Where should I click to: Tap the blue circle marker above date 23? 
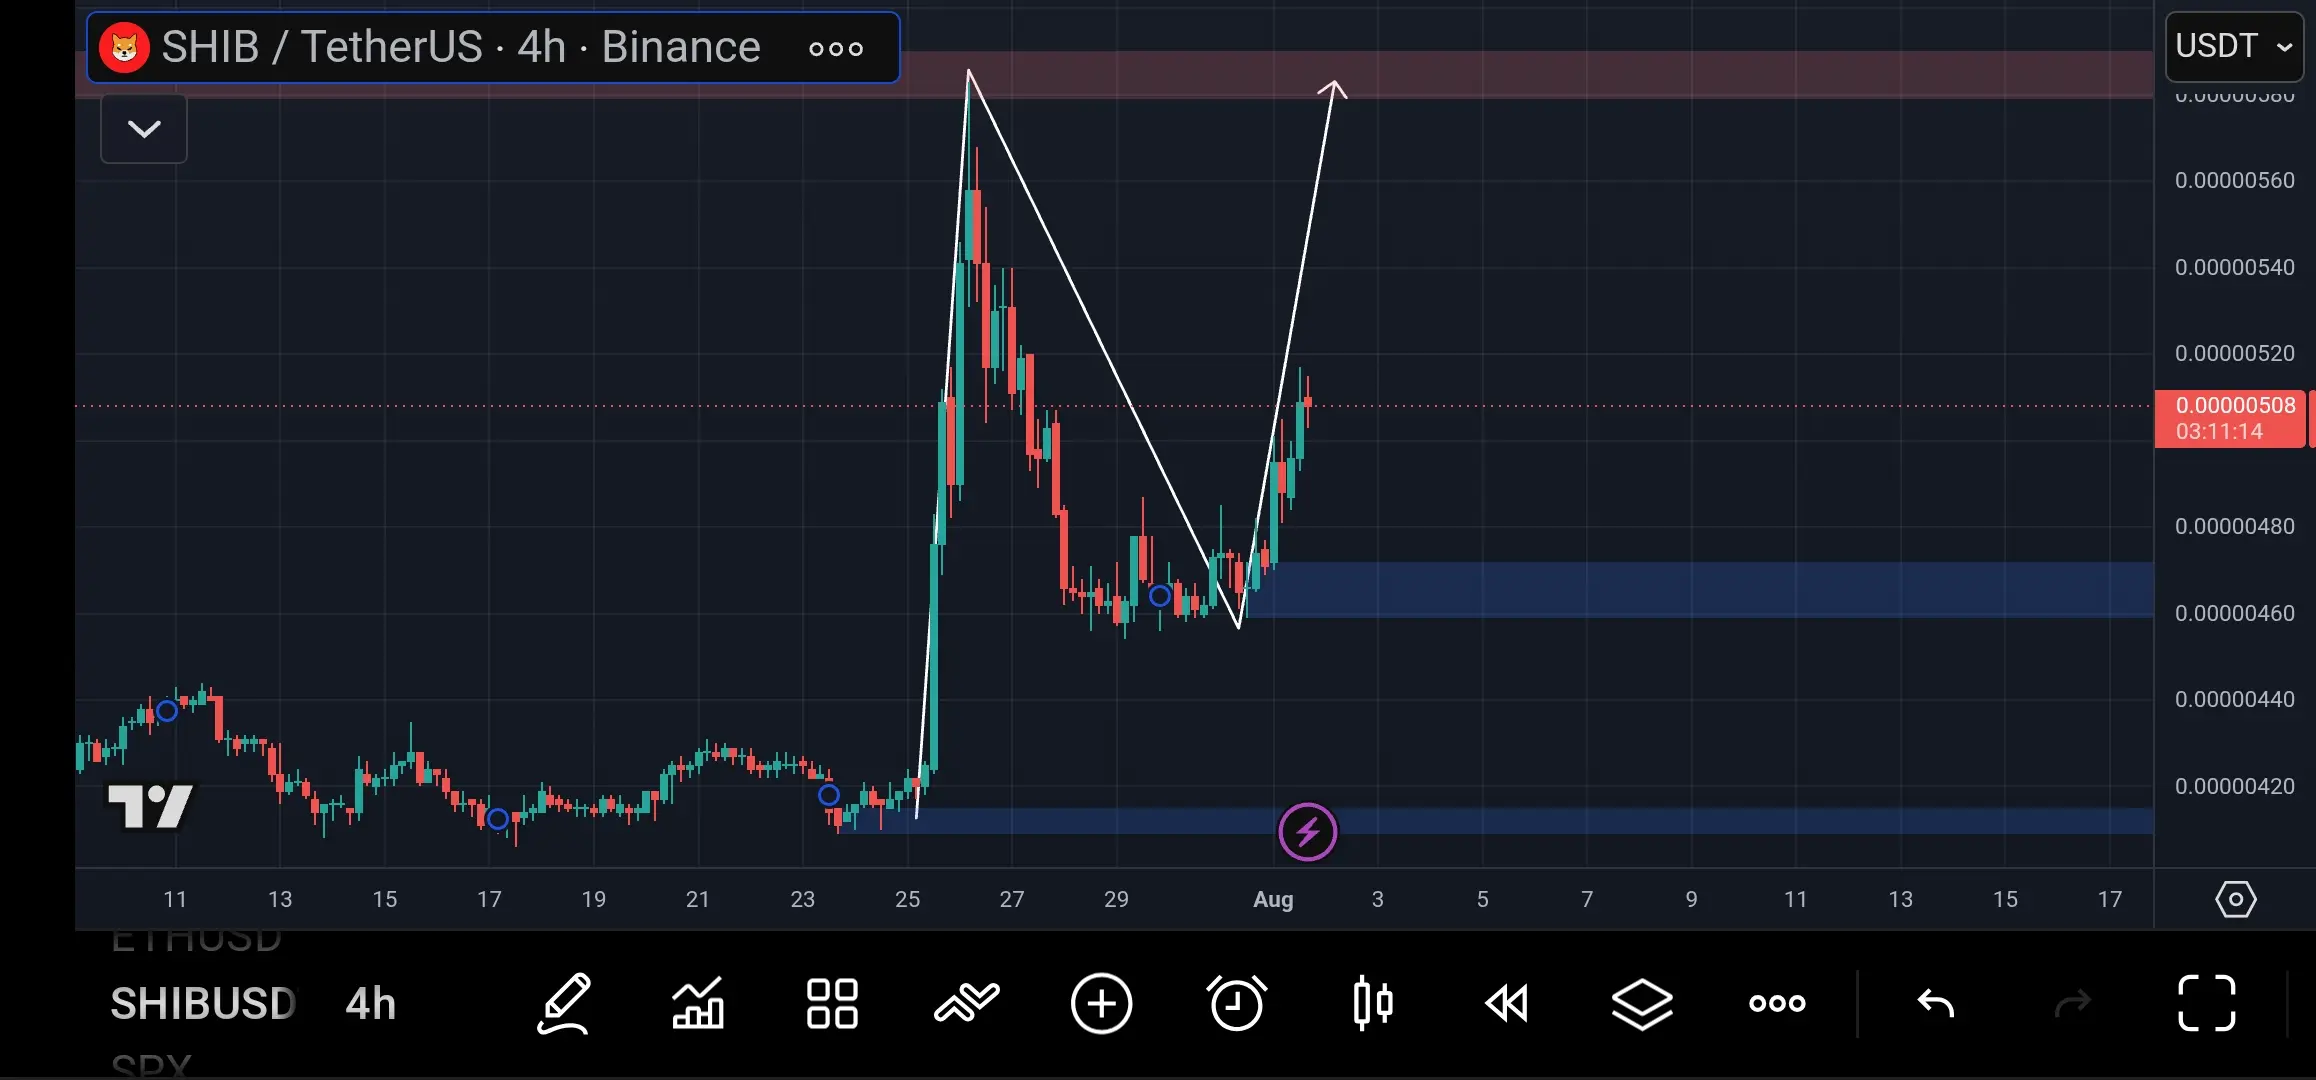[829, 795]
